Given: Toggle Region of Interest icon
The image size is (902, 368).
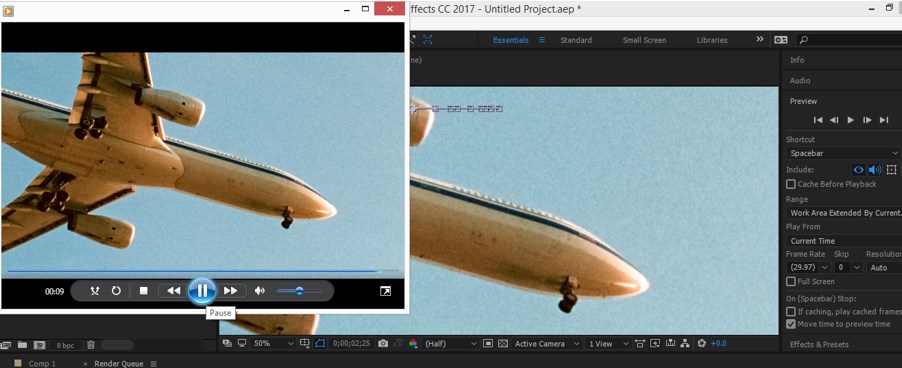Looking at the screenshot, I should (488, 343).
